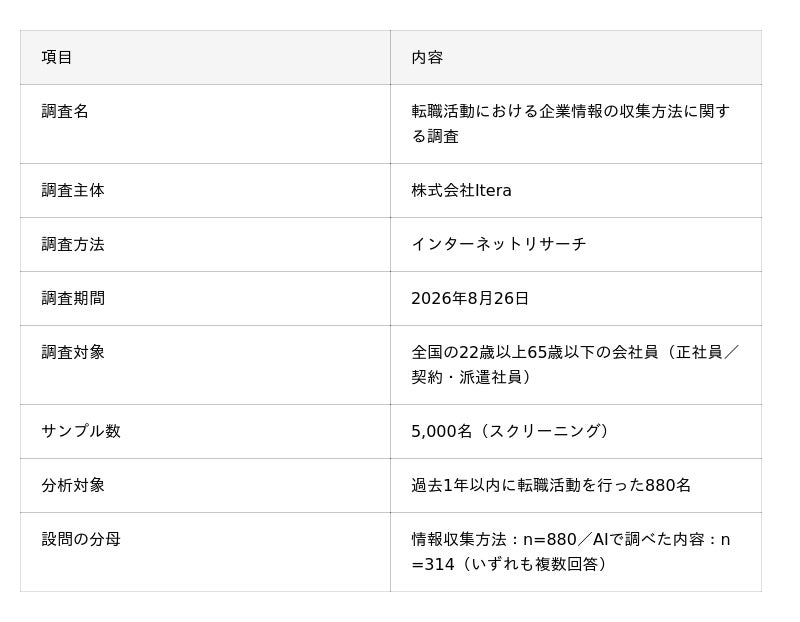Click the survey title text about 転職活動
The height and width of the screenshot is (622, 800).
pyautogui.click(x=570, y=123)
